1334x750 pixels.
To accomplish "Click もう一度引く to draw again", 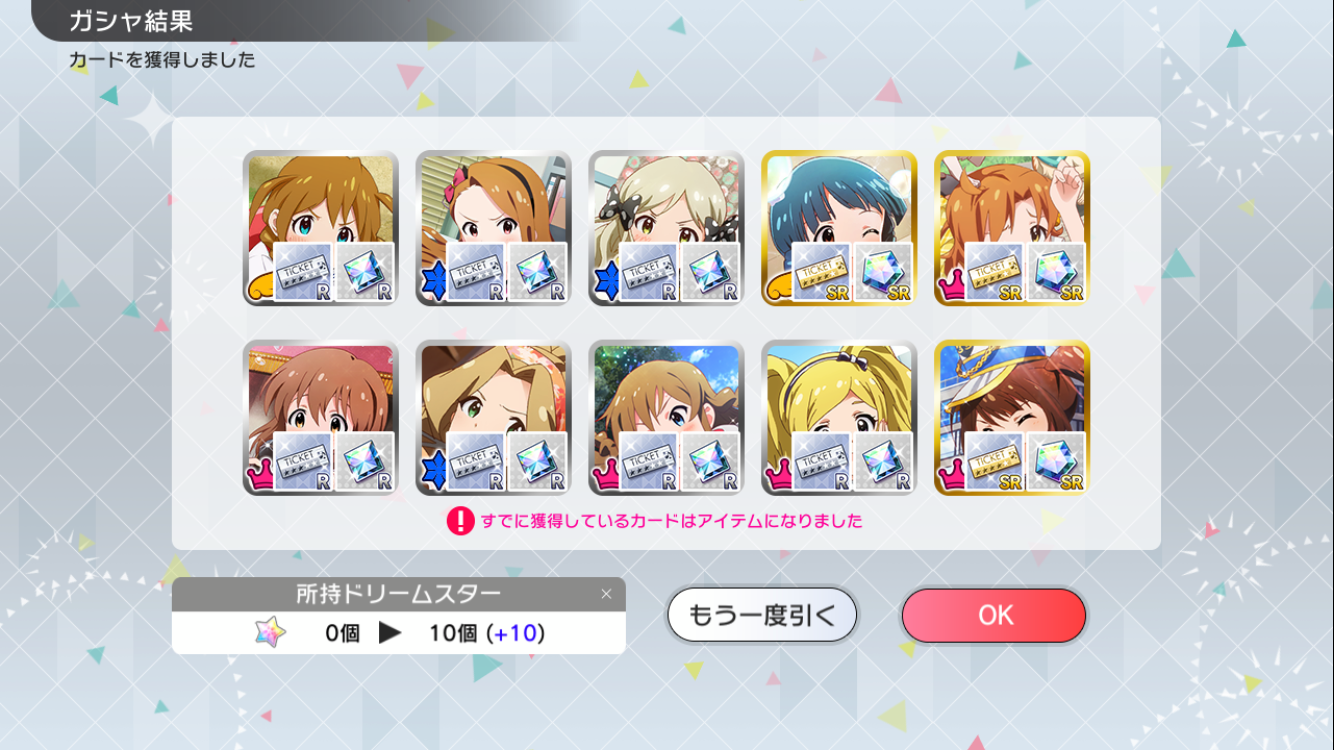I will [762, 615].
